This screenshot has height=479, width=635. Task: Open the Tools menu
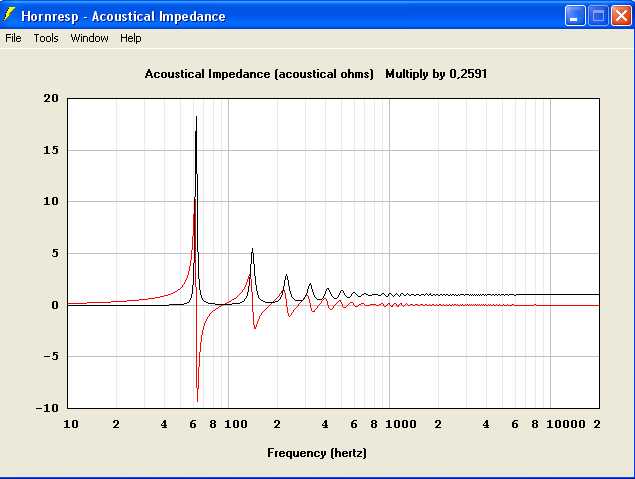[46, 38]
